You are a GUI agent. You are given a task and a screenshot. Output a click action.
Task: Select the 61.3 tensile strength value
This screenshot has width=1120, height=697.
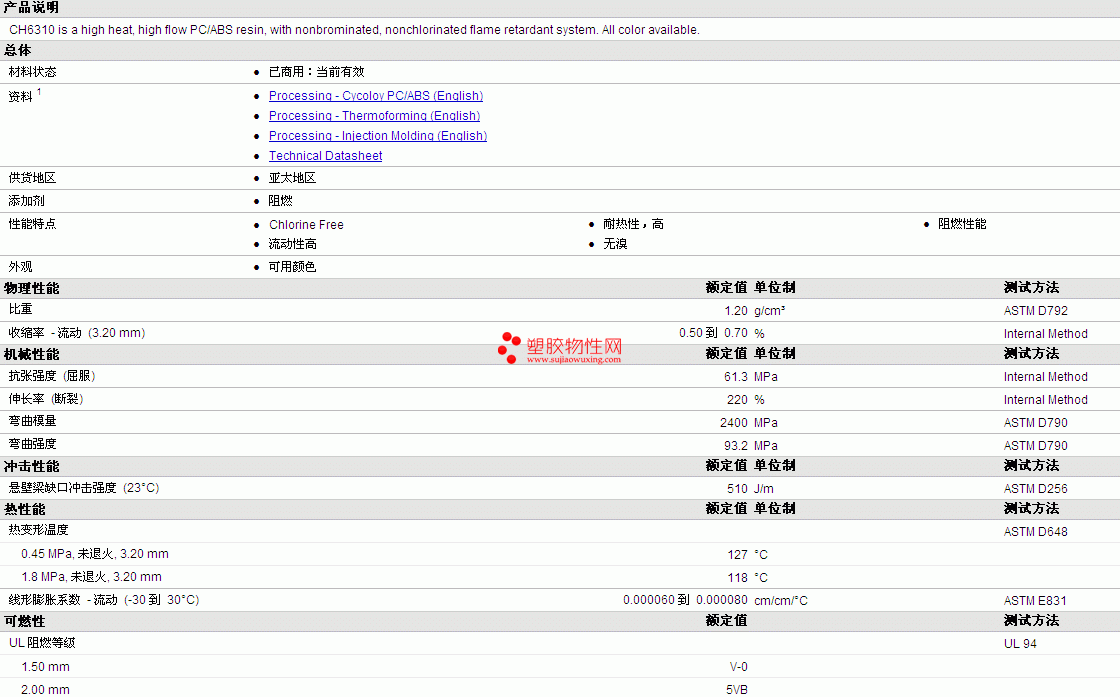pos(736,376)
